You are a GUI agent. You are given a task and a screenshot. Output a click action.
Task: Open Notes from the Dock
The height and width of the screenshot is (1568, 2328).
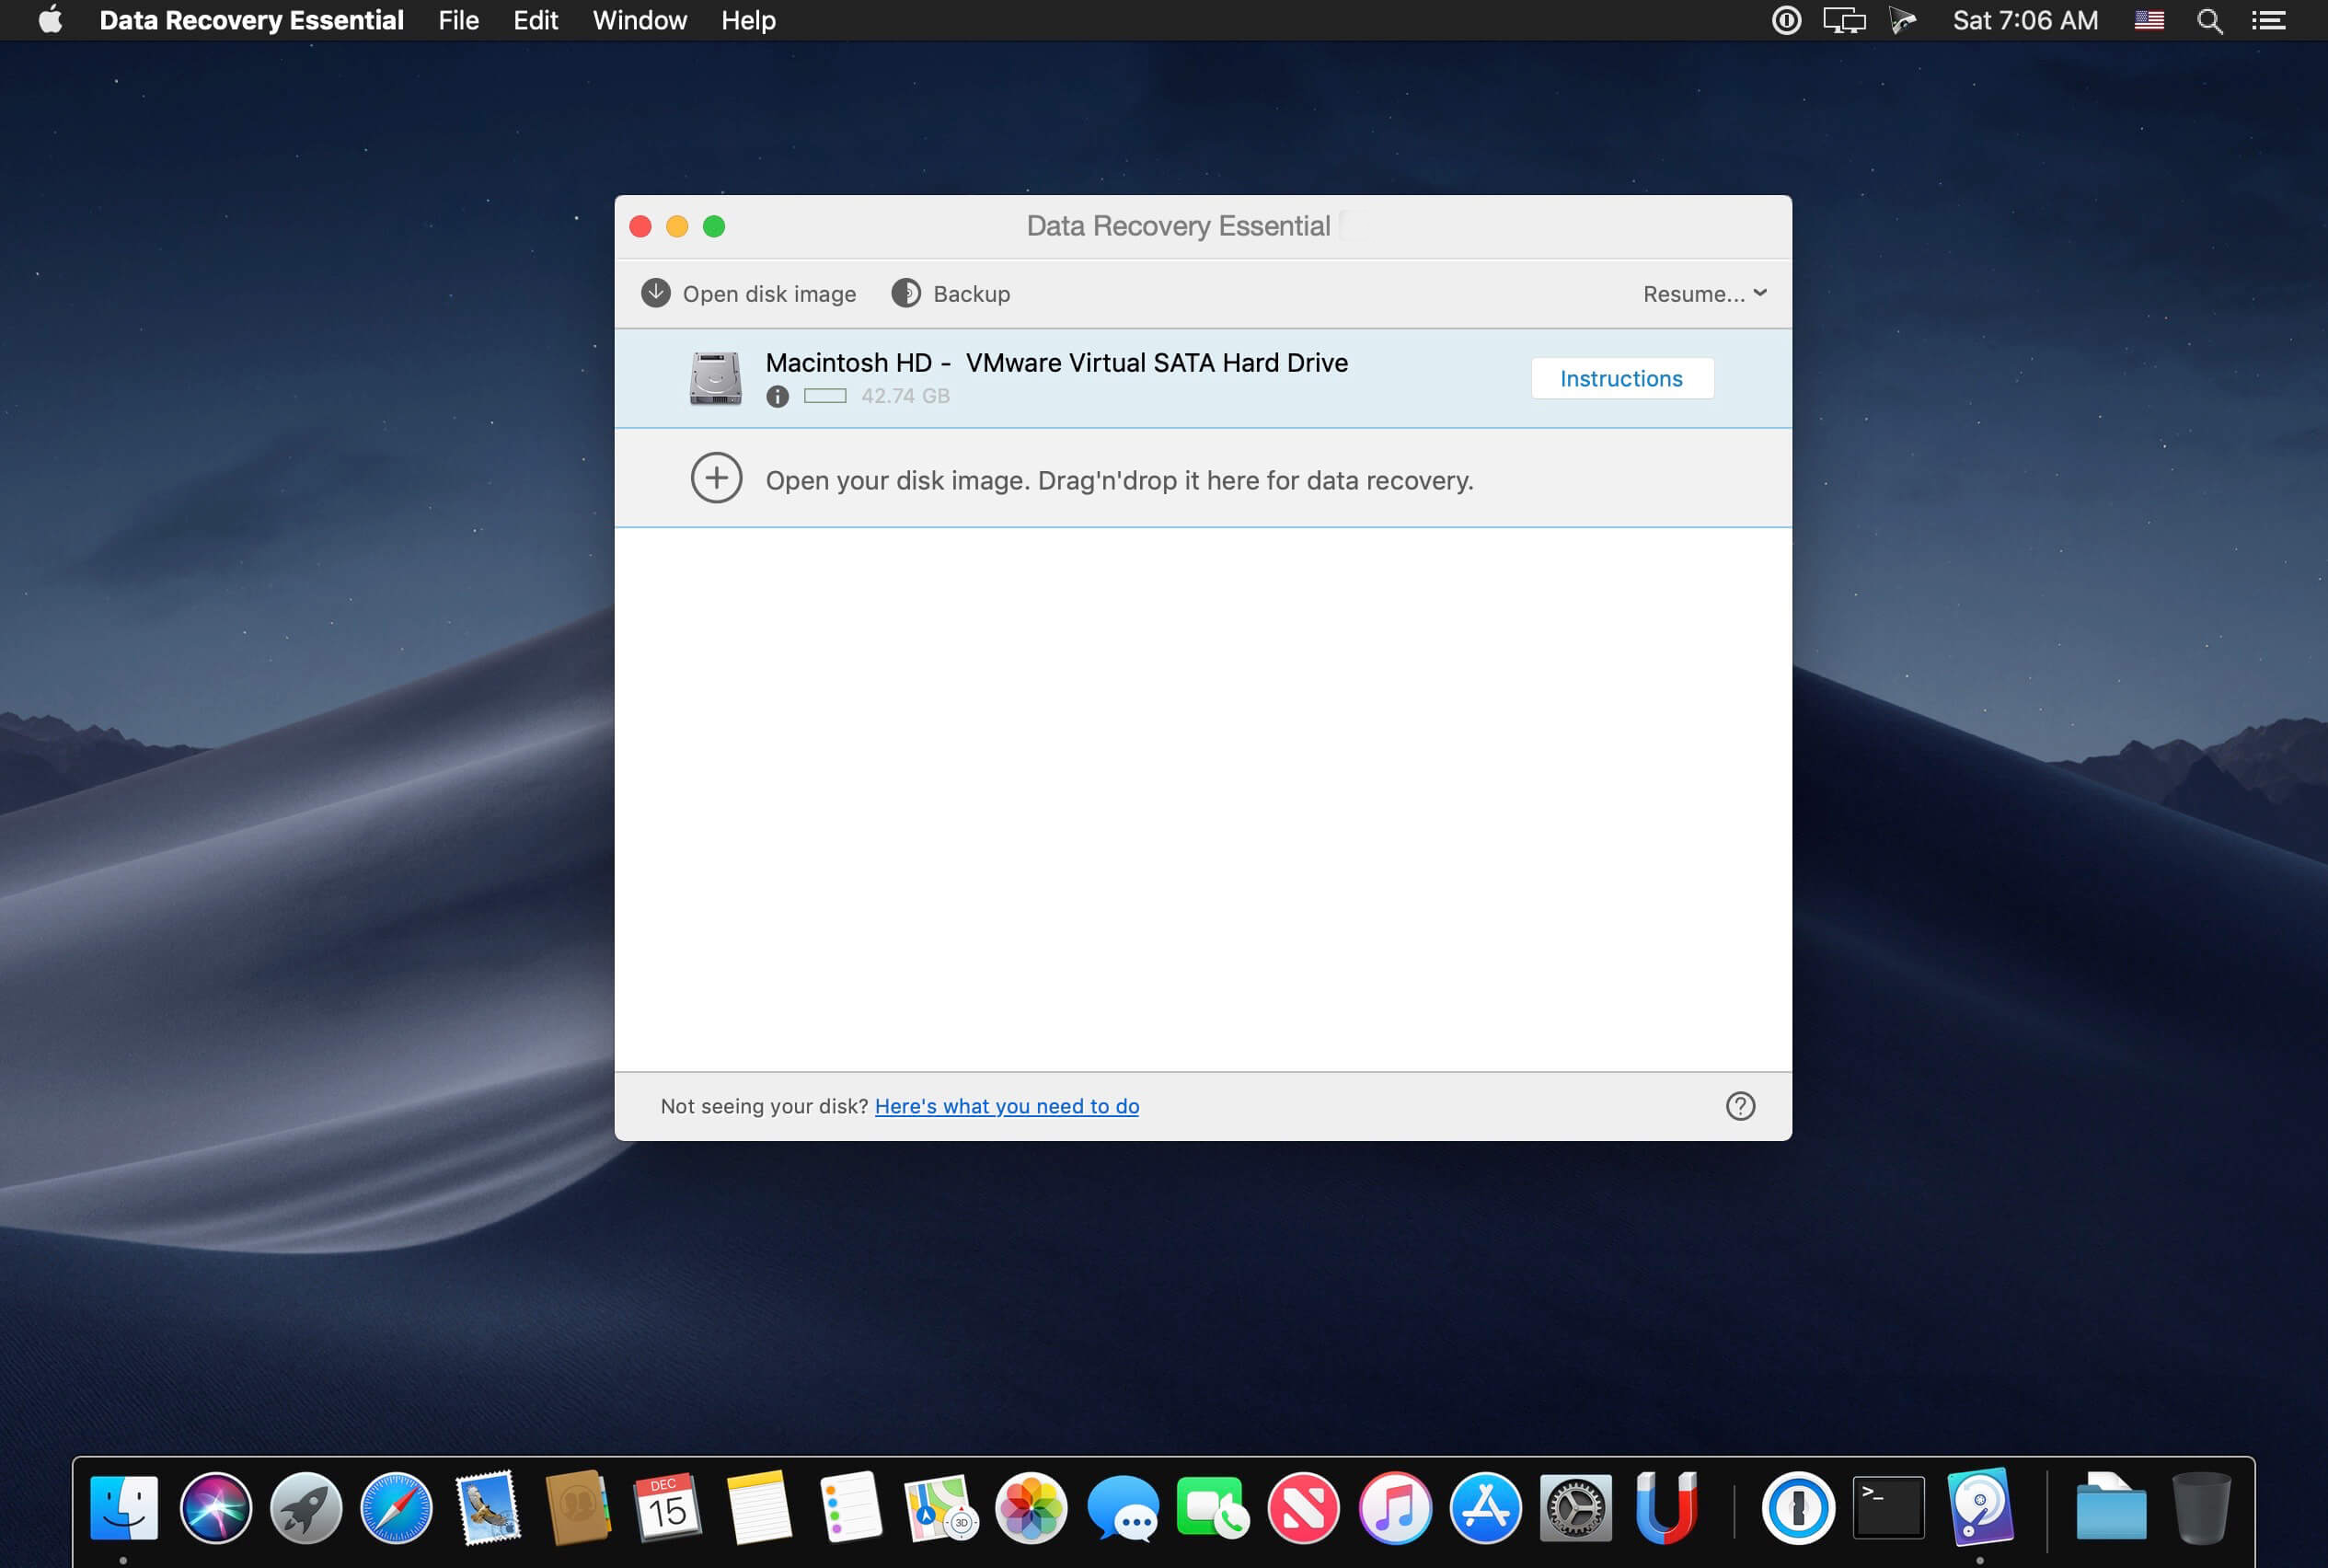pyautogui.click(x=759, y=1507)
